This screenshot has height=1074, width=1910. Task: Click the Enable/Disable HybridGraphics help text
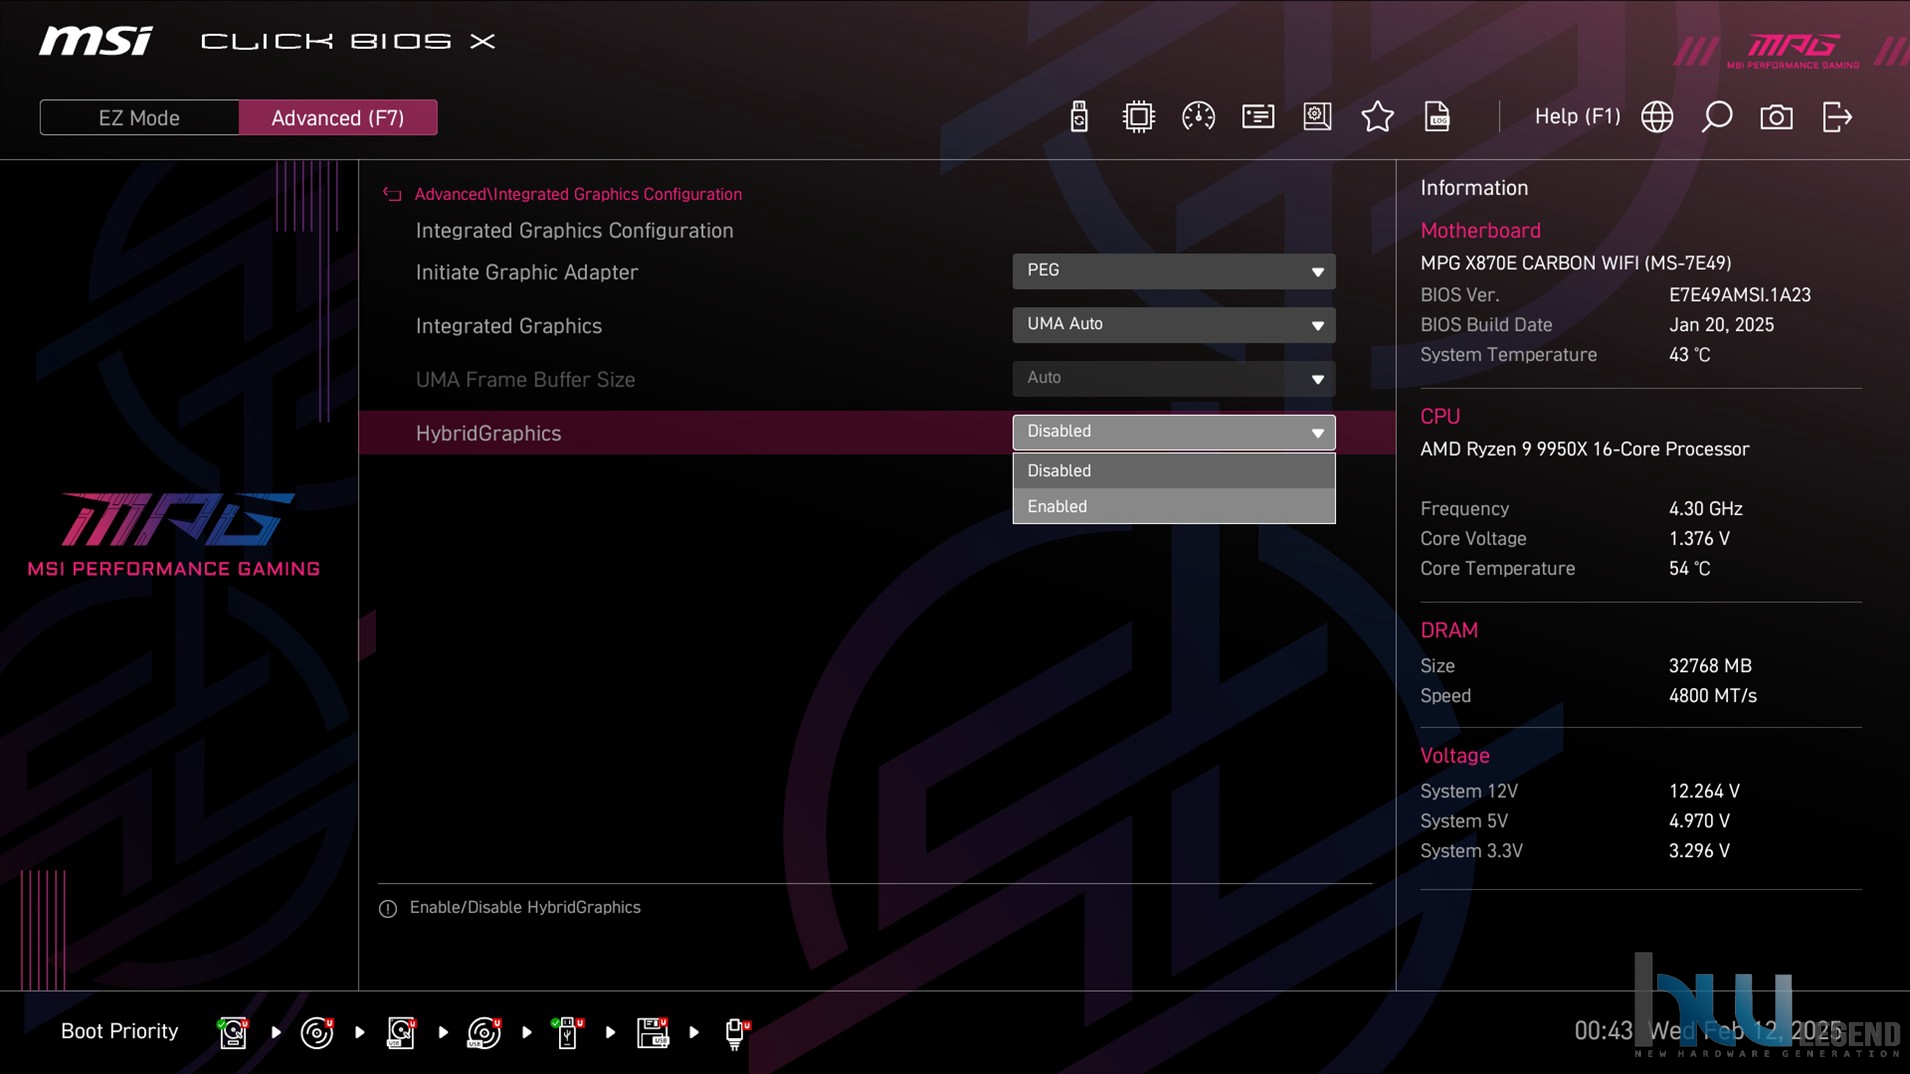coord(525,907)
